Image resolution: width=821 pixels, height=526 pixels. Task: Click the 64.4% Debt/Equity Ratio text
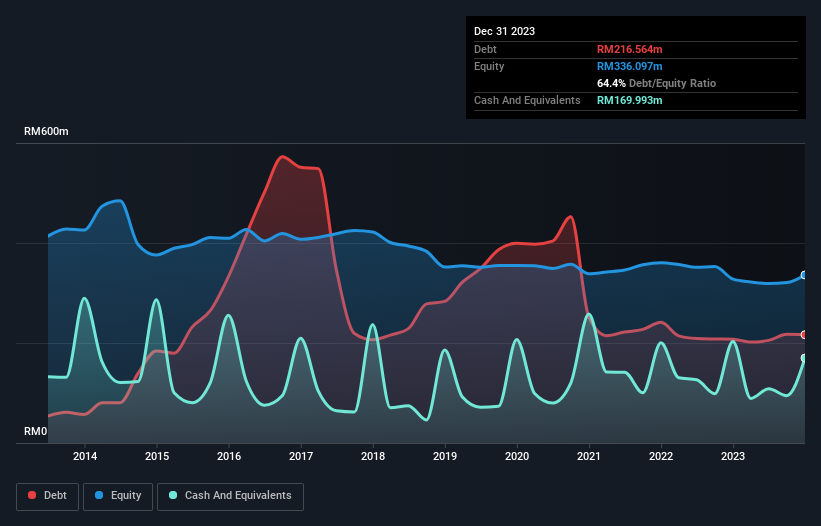pos(656,83)
